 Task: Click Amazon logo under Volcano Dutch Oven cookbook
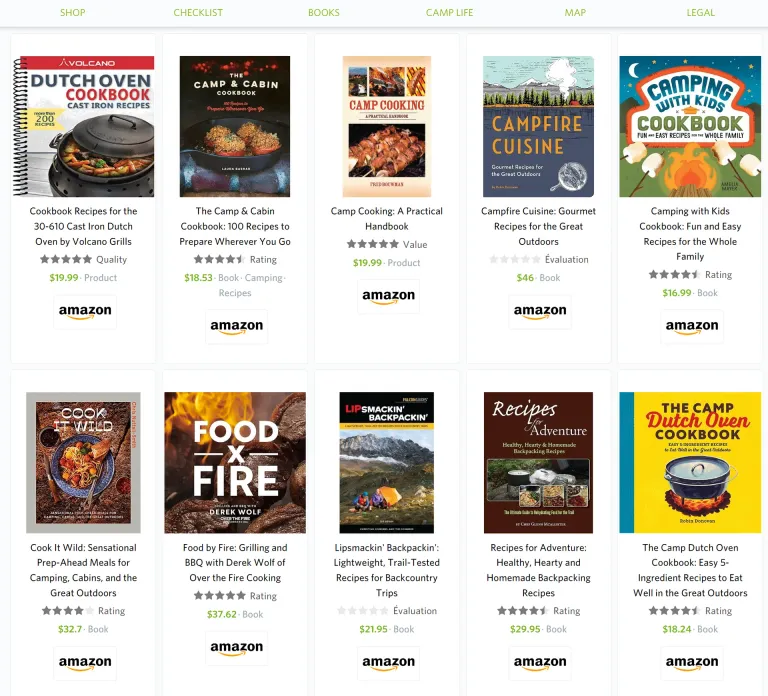pos(85,312)
